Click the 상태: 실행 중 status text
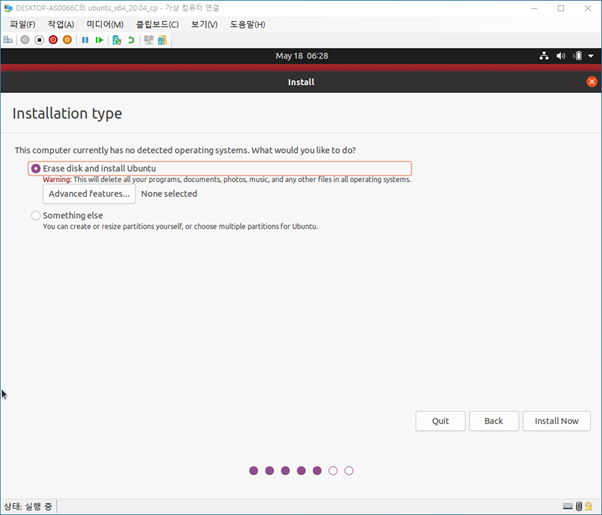Screen dimensions: 602x515 pyautogui.click(x=28, y=507)
